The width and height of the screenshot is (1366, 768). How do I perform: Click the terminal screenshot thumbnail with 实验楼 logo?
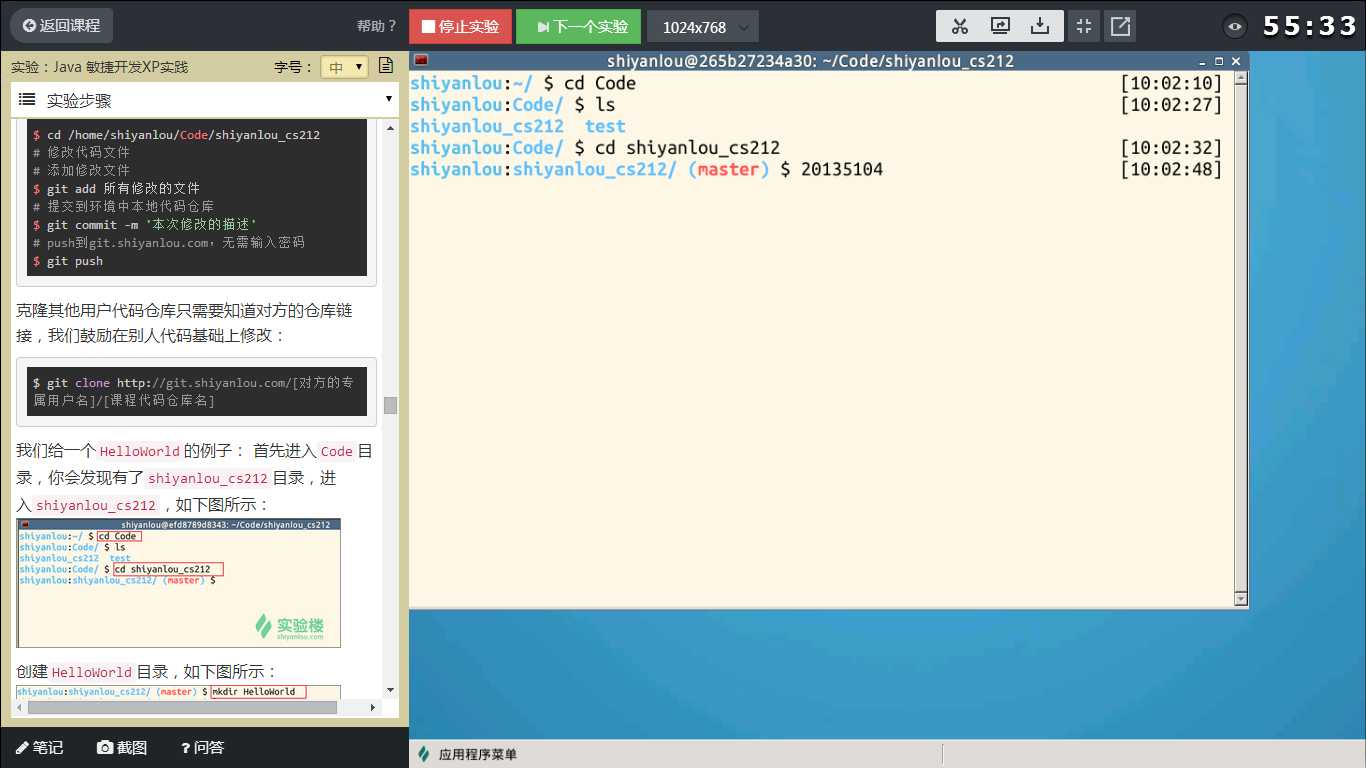click(179, 583)
